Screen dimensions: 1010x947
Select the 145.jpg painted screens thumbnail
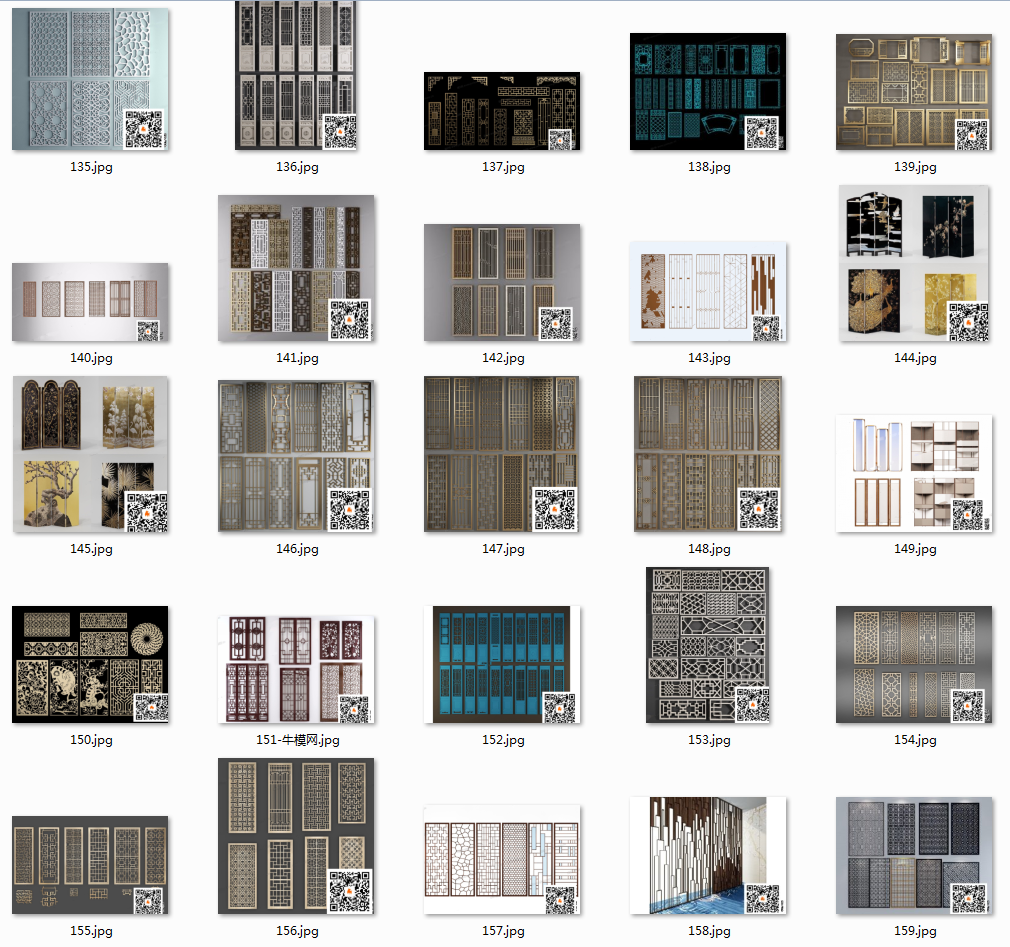[90, 454]
